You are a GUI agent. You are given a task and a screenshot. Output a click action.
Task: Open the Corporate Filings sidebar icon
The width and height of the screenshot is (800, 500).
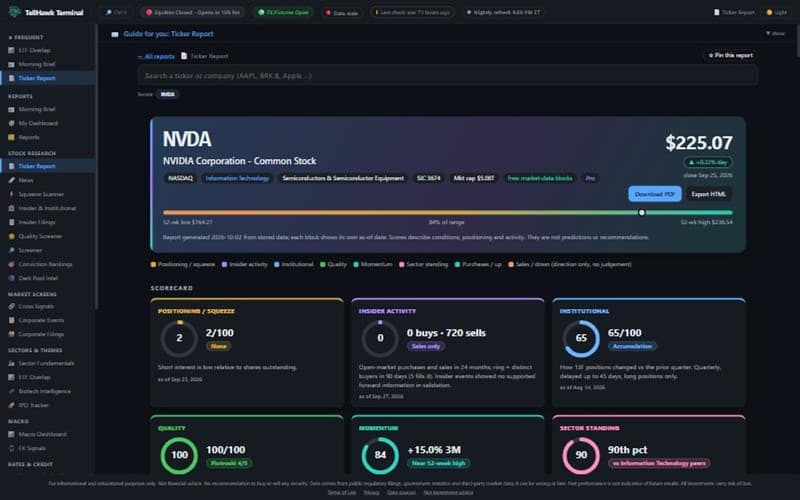tap(11, 335)
